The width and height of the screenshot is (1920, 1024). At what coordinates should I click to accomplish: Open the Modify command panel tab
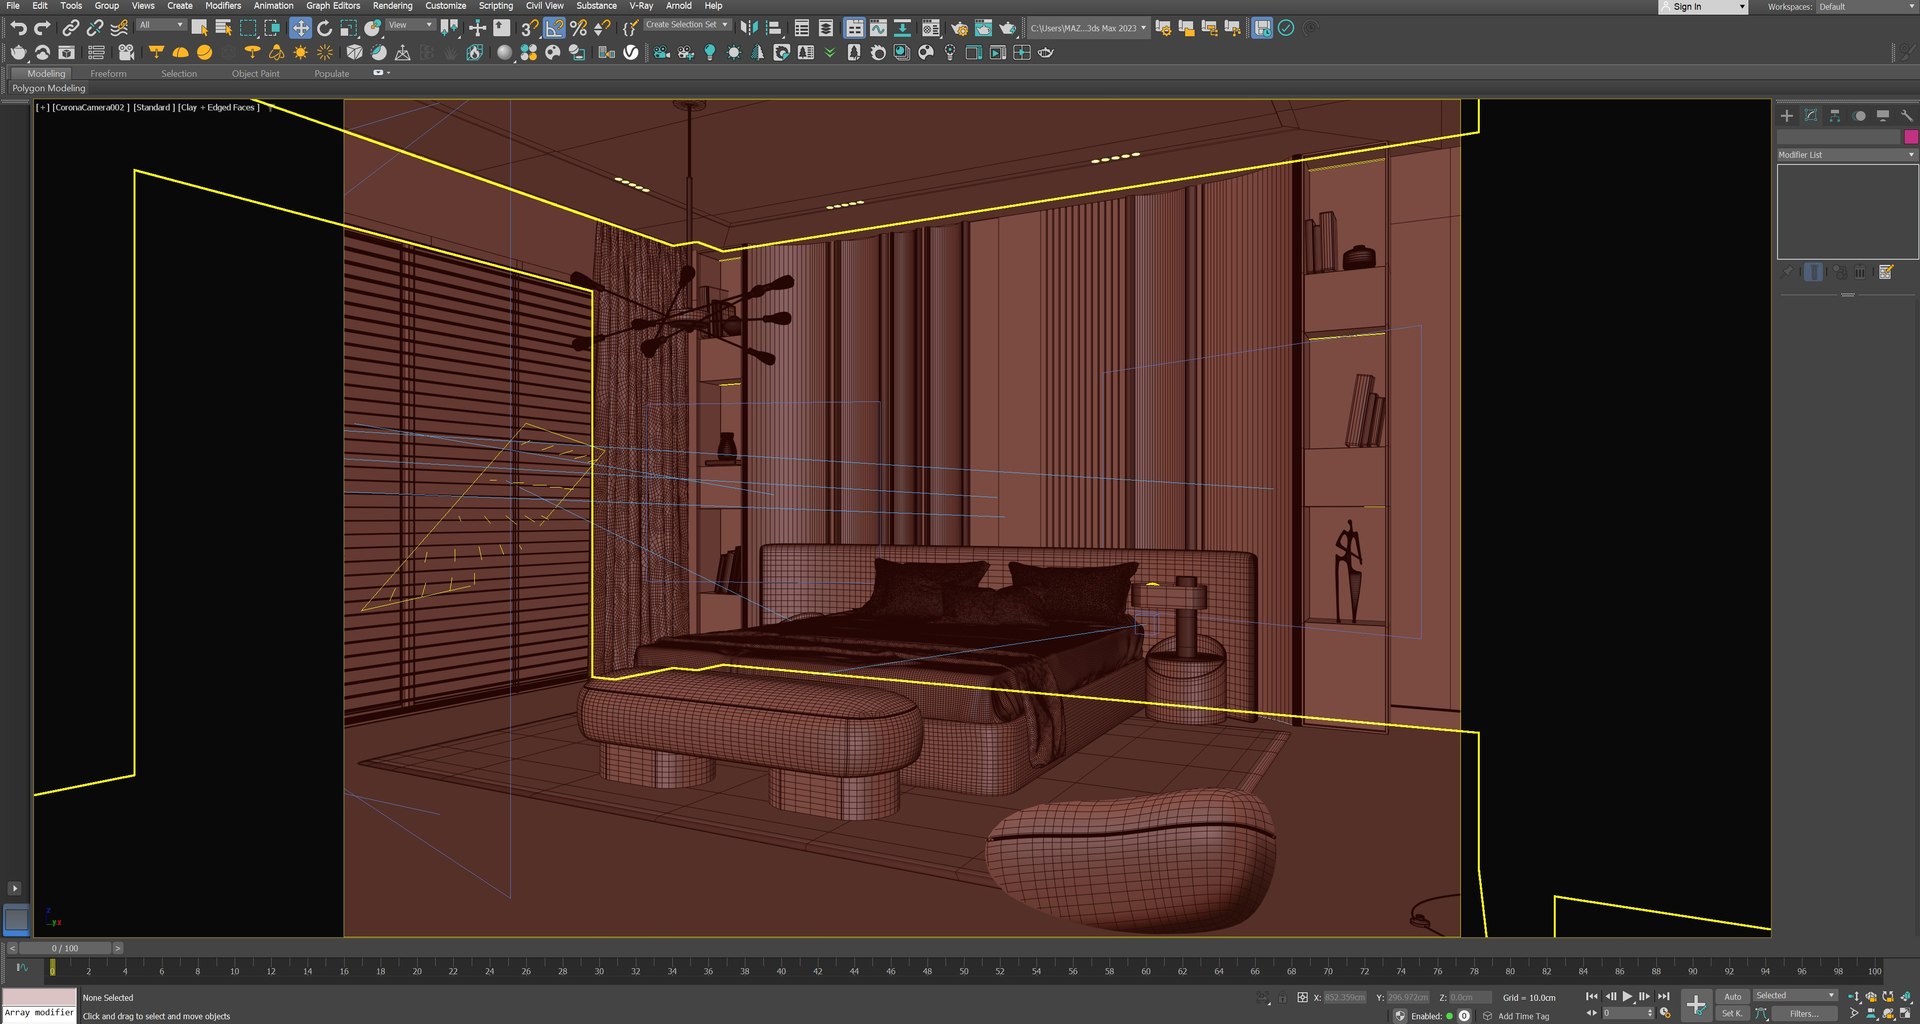point(1811,116)
